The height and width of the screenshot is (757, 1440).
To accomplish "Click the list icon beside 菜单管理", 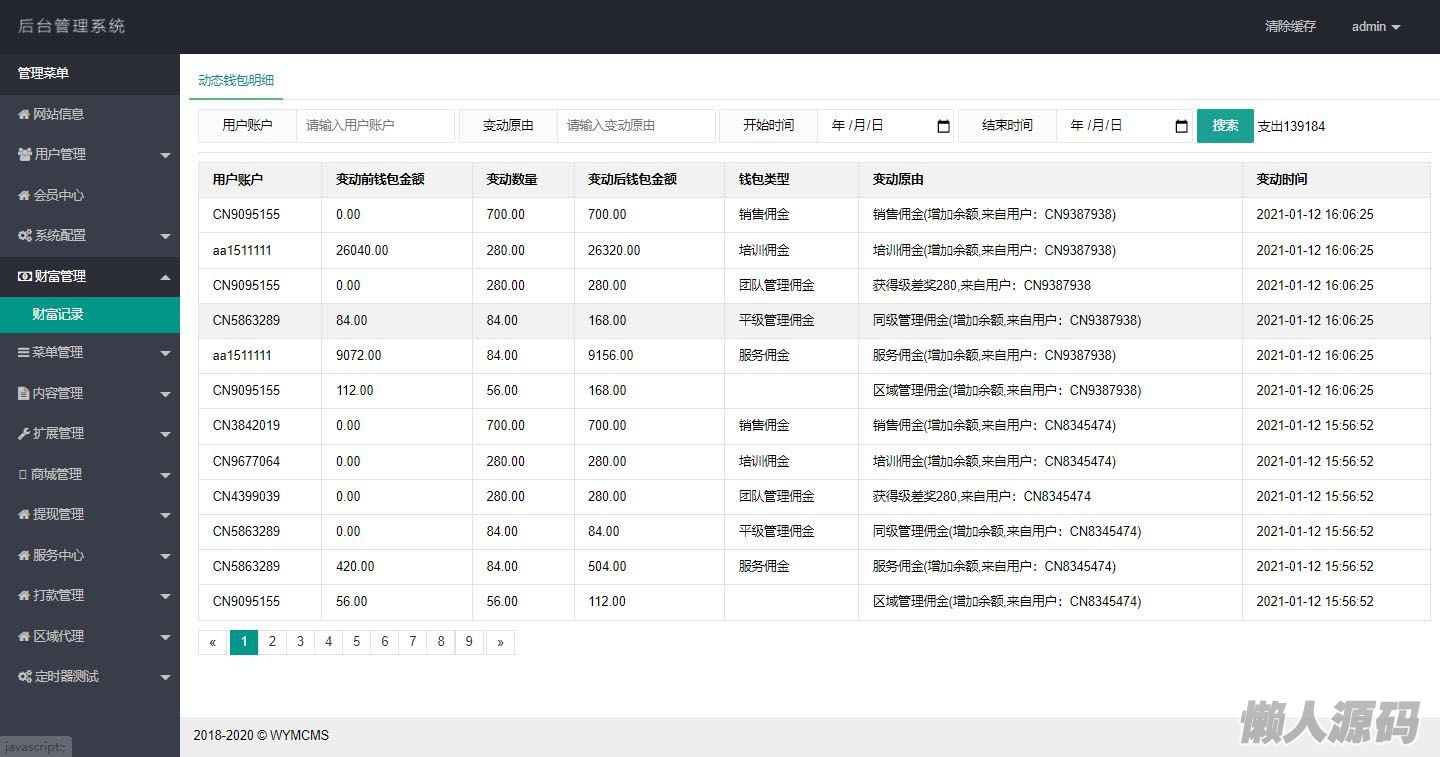I will click(24, 352).
